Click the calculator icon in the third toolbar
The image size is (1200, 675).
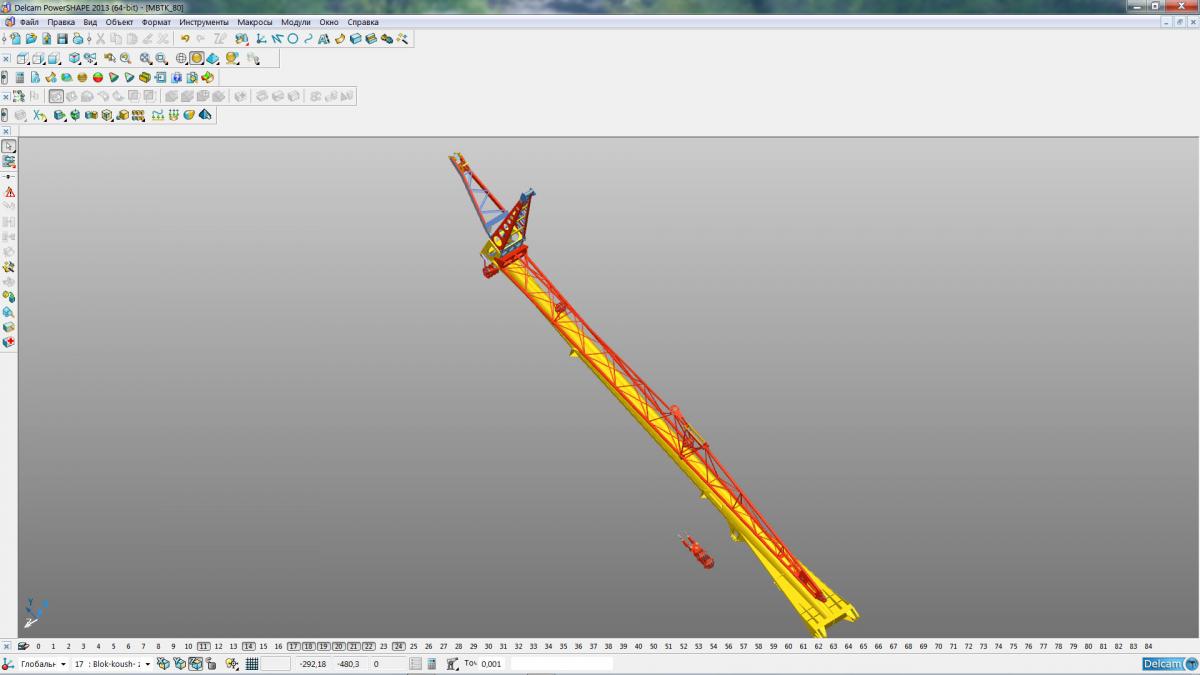tap(19, 77)
